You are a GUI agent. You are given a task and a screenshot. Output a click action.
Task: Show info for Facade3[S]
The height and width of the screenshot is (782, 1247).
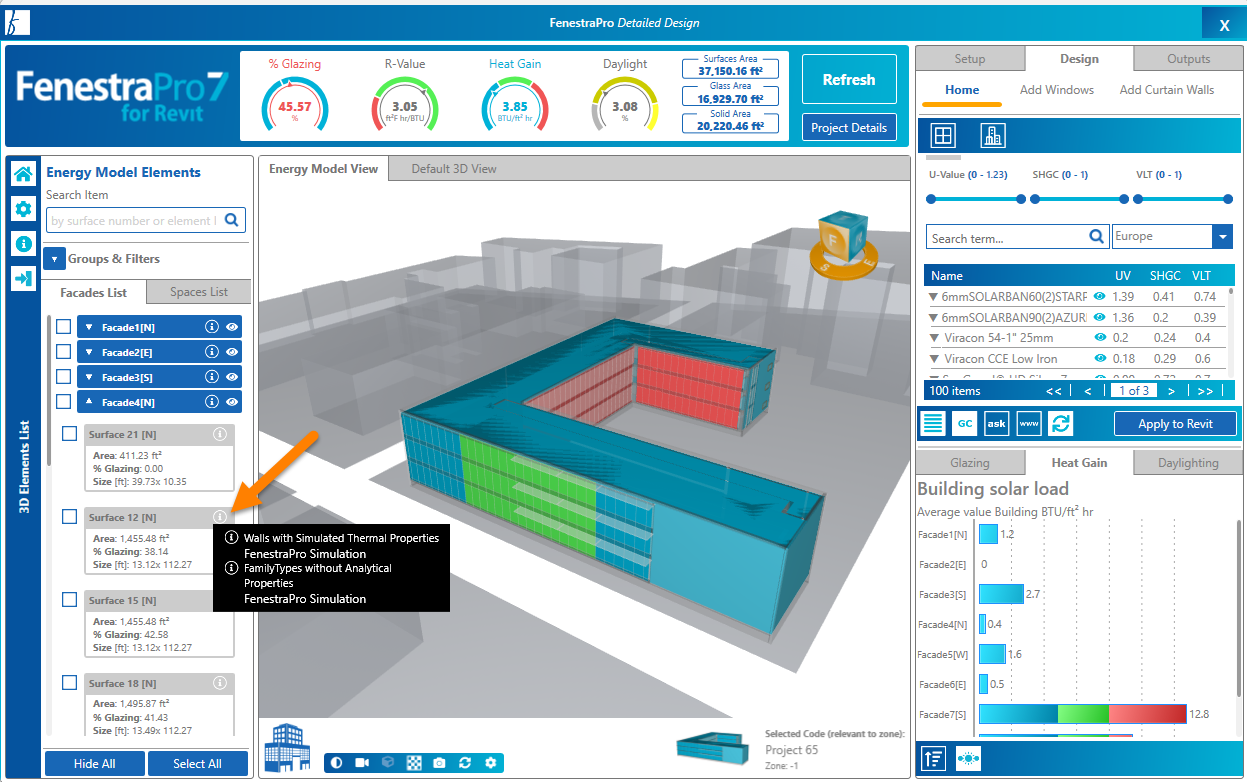pyautogui.click(x=212, y=377)
